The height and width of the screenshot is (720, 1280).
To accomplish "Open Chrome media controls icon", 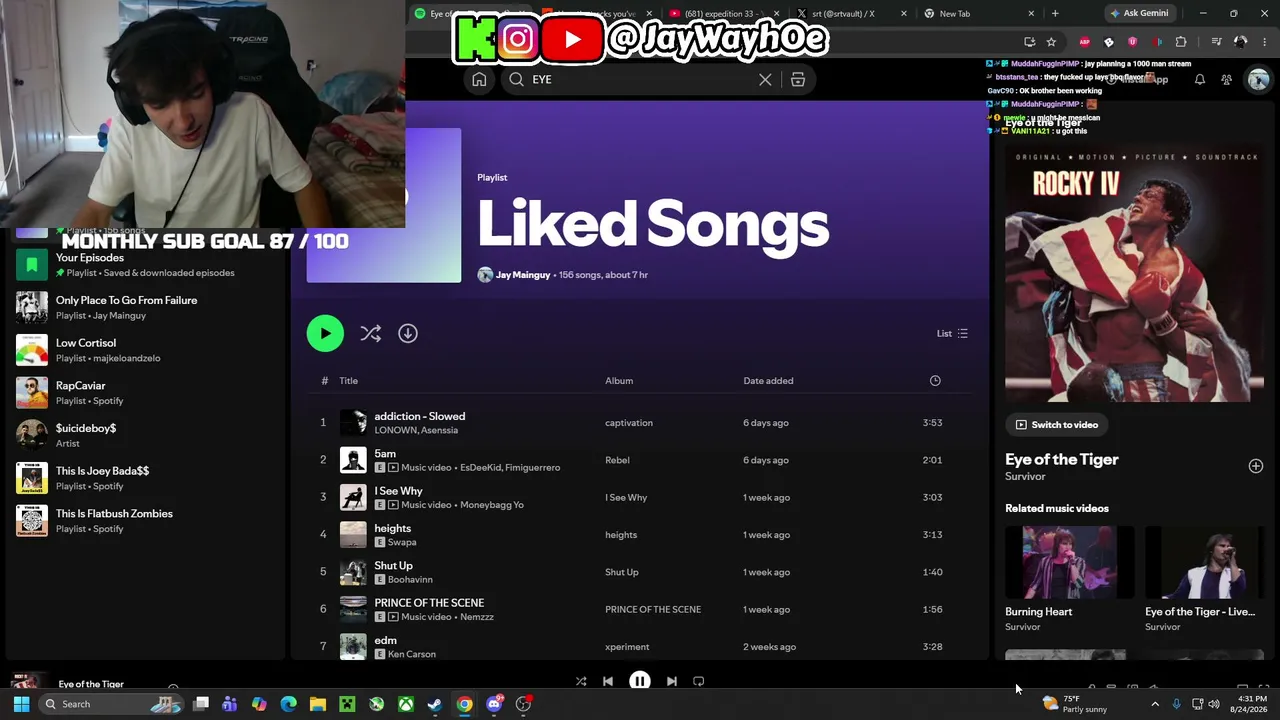I will [x=1216, y=42].
